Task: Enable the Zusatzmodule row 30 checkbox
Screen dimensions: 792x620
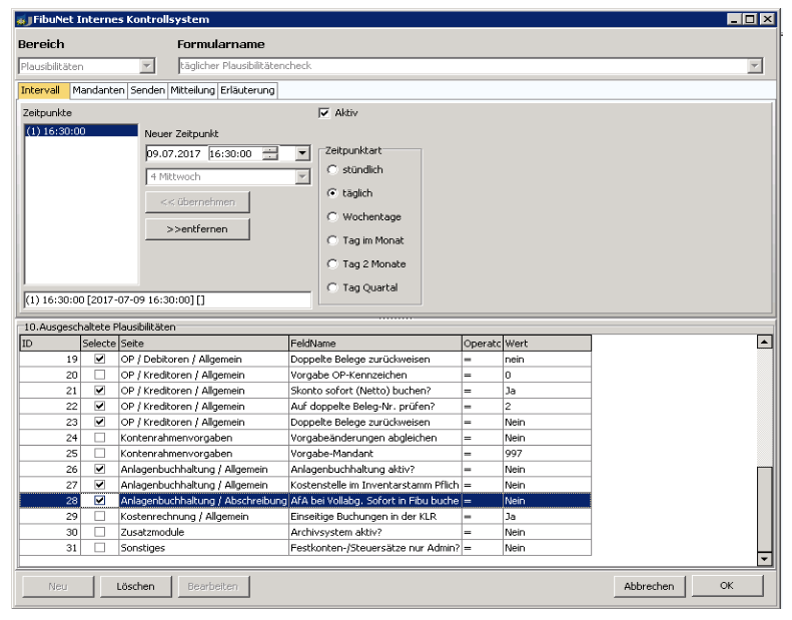Action: click(x=100, y=532)
